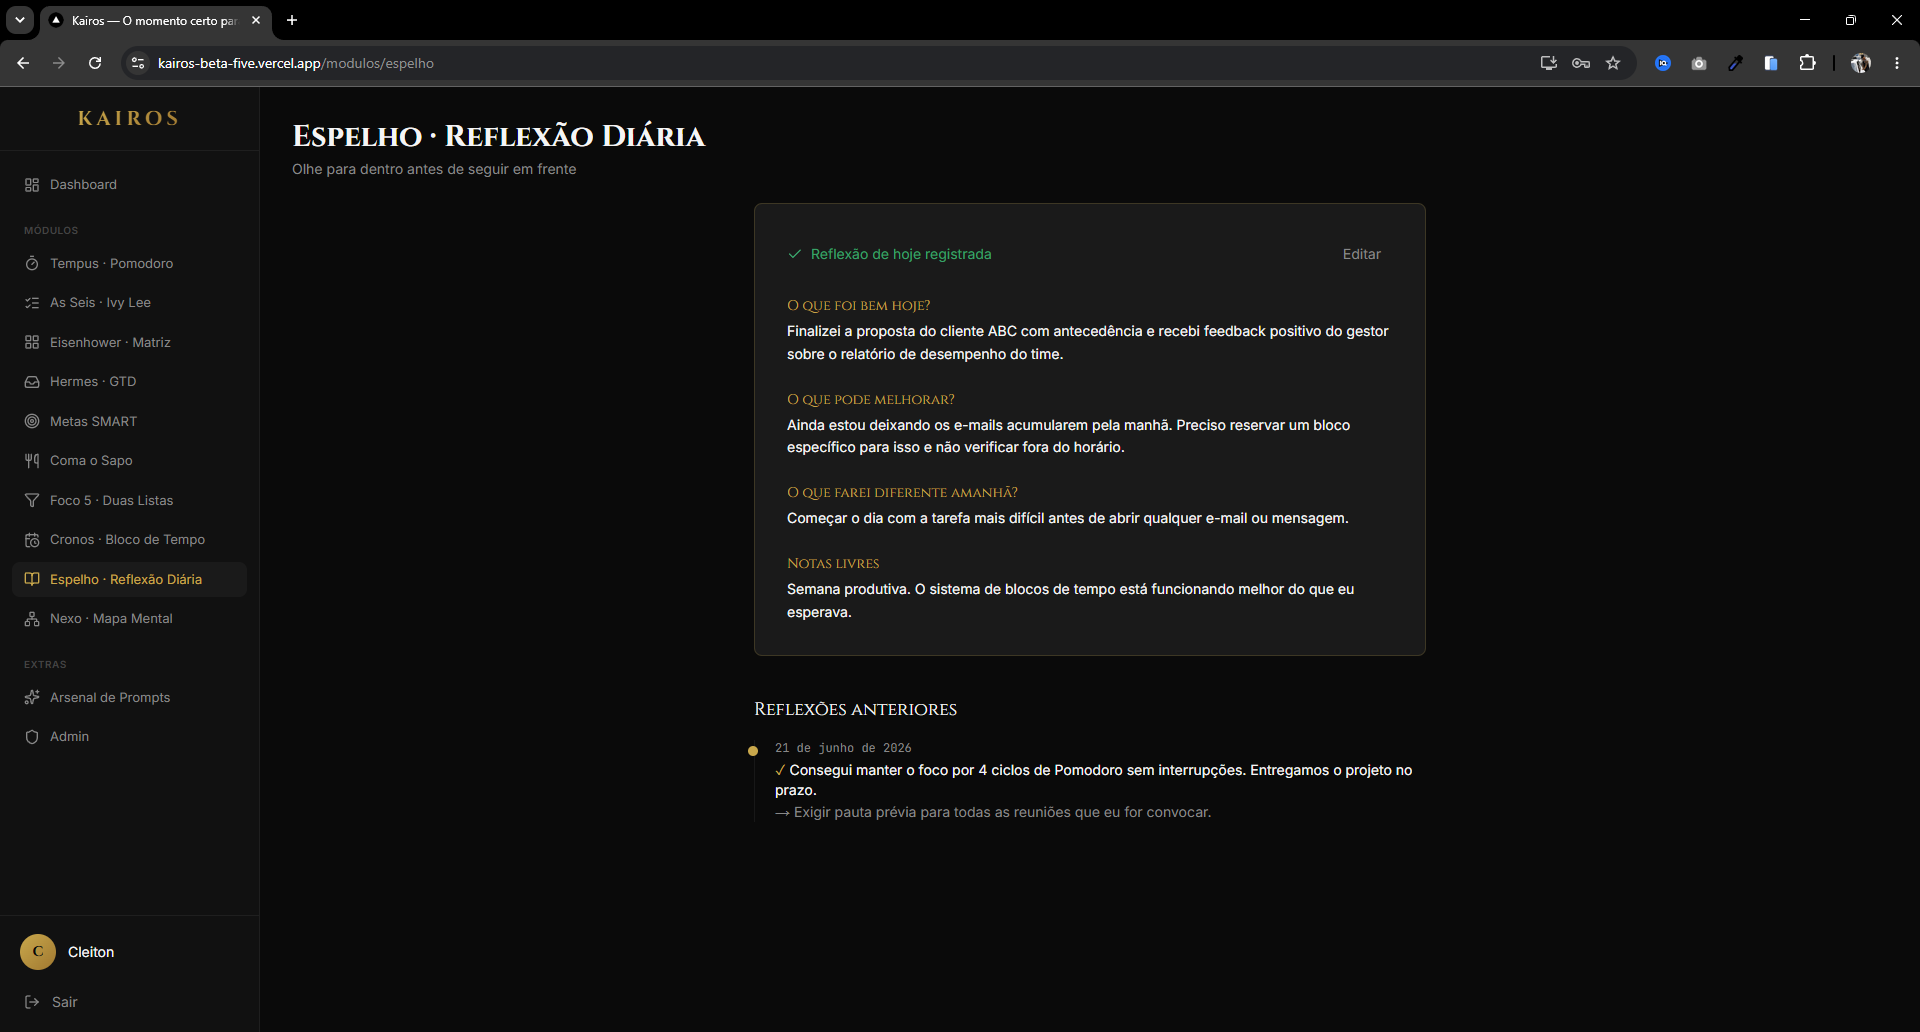Click Sair to log out
The width and height of the screenshot is (1920, 1032).
(64, 1002)
